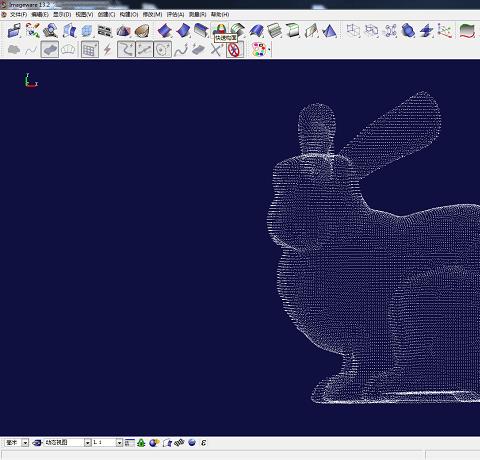Click the gray X cross icon
The width and height of the screenshot is (480, 460).
[x=216, y=50]
